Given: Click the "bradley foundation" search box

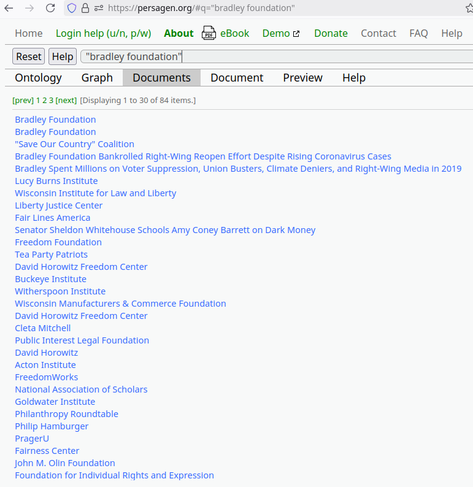Looking at the screenshot, I should pyautogui.click(x=277, y=56).
